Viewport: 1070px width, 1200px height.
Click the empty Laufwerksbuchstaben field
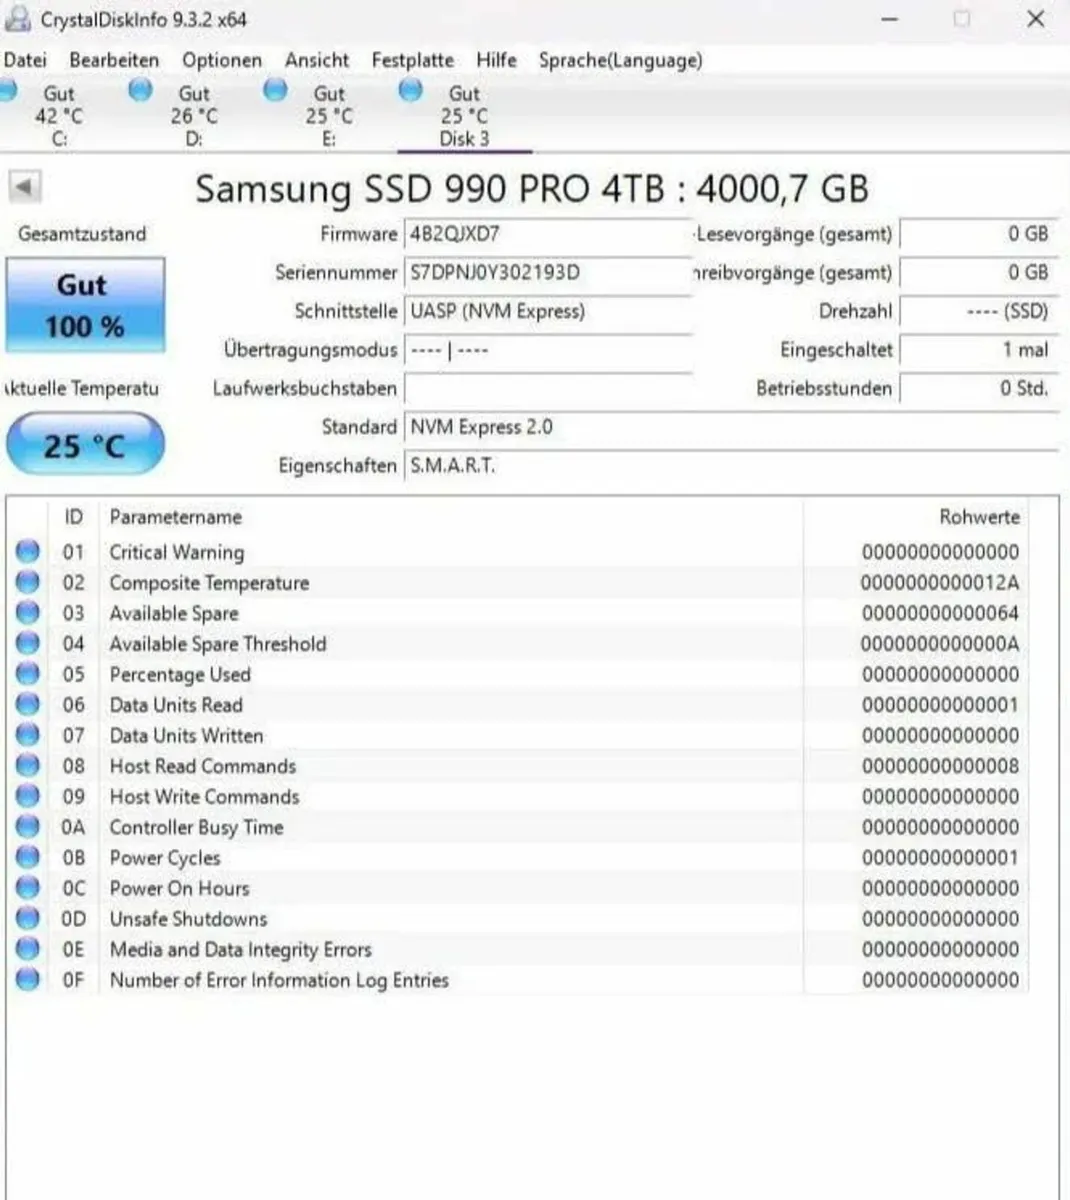tap(547, 389)
